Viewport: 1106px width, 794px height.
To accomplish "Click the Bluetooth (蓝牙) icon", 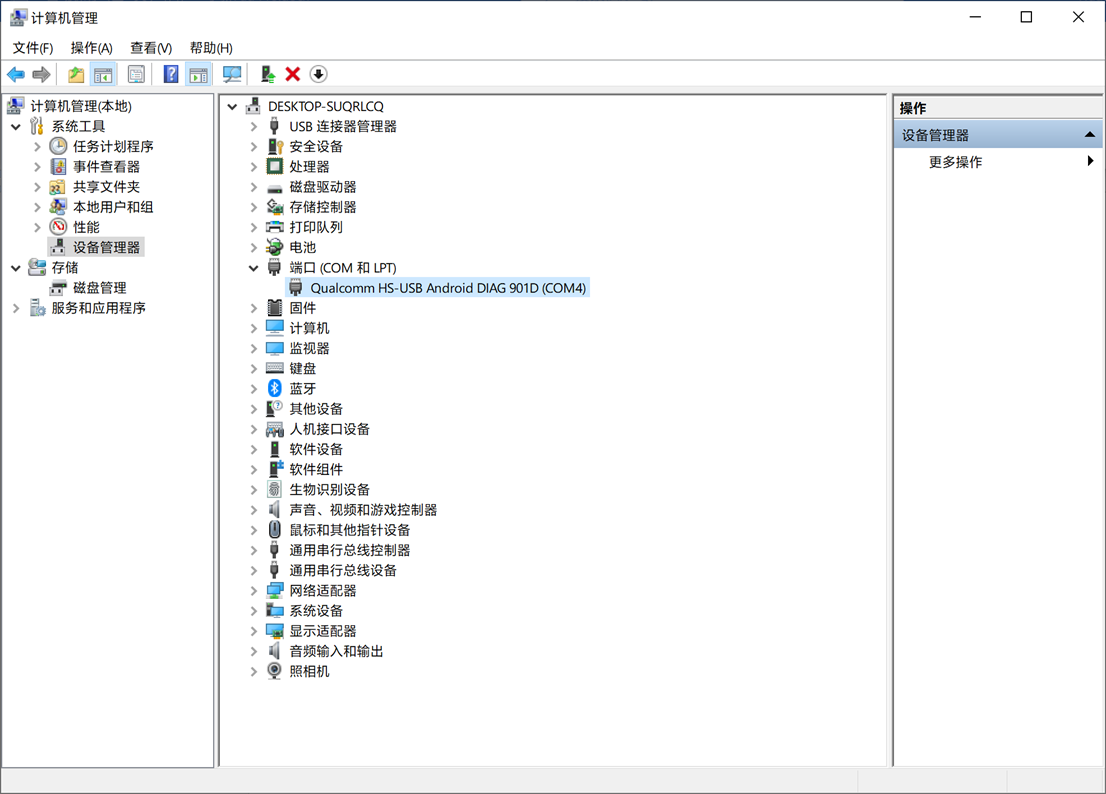I will [x=275, y=389].
